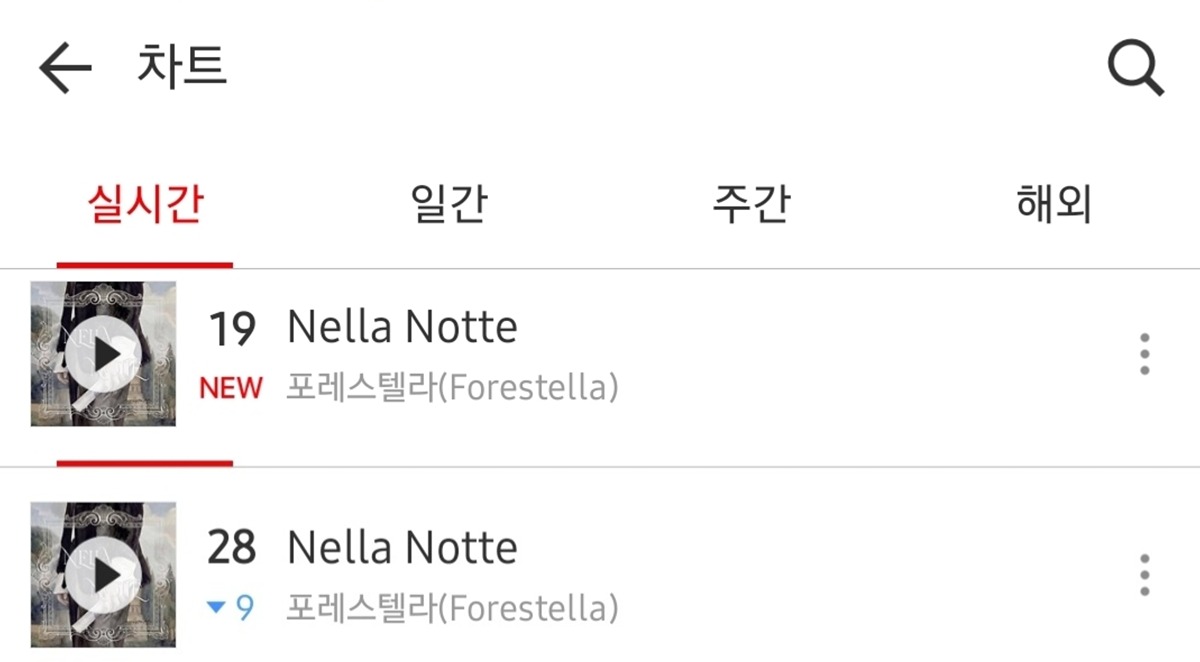Screen dimensions: 1200x662
Task: Tap artist 포레스텔라(Forestella) in the rank 19 row
Action: point(452,388)
